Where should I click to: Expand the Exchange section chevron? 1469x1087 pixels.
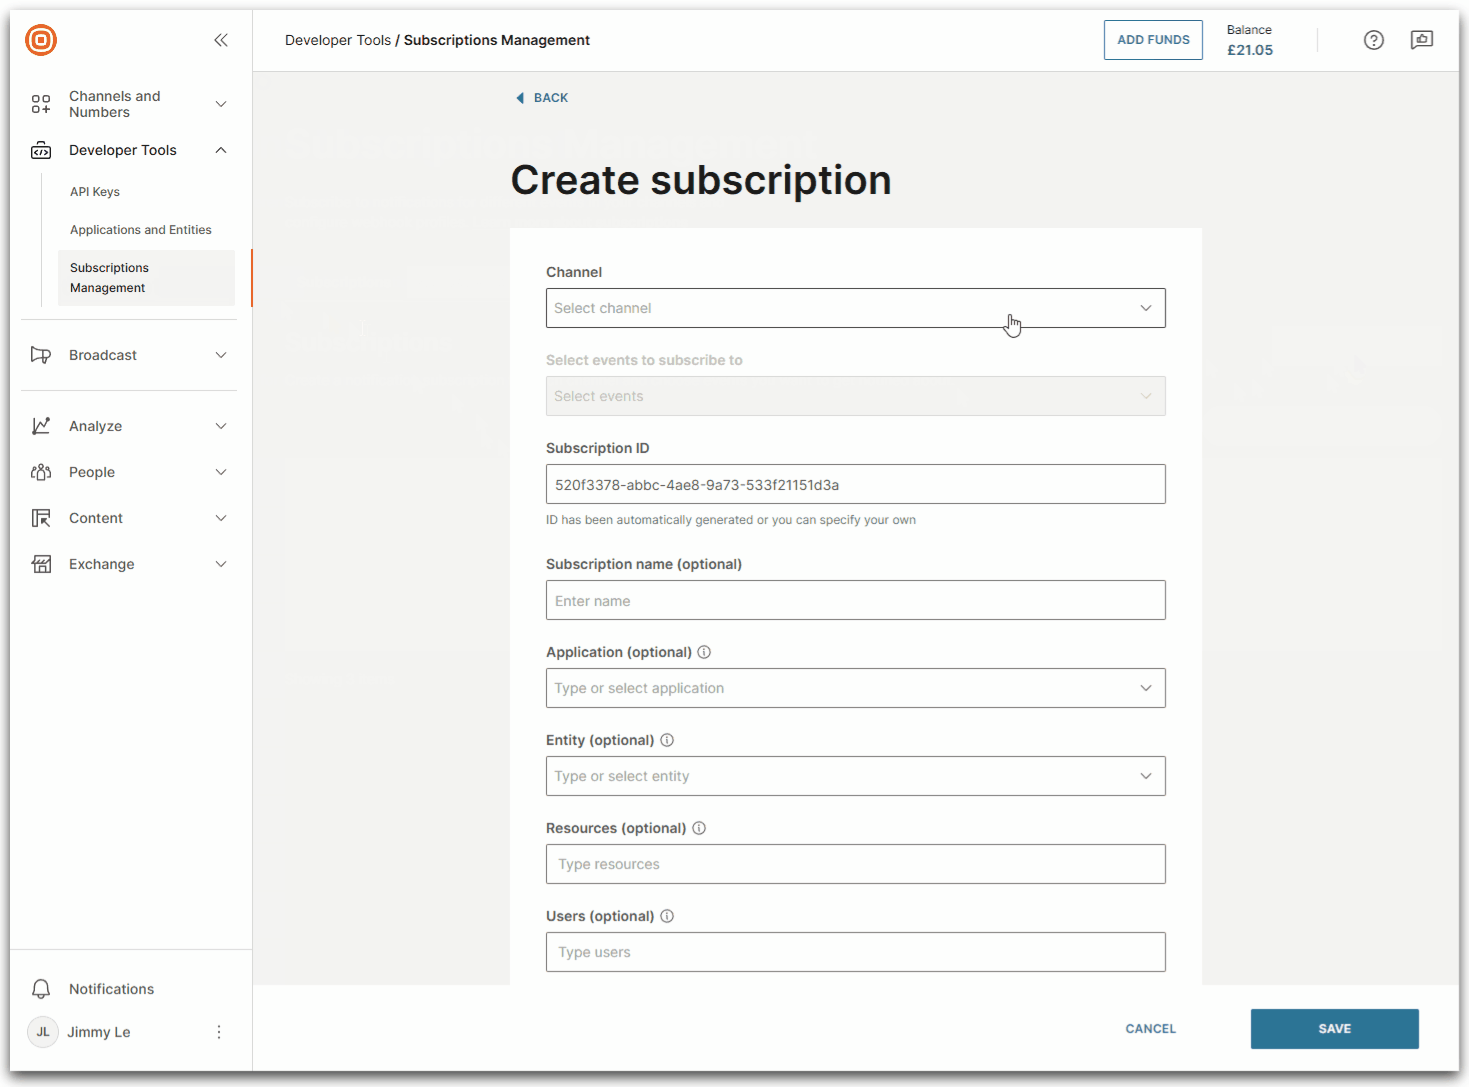(x=221, y=564)
